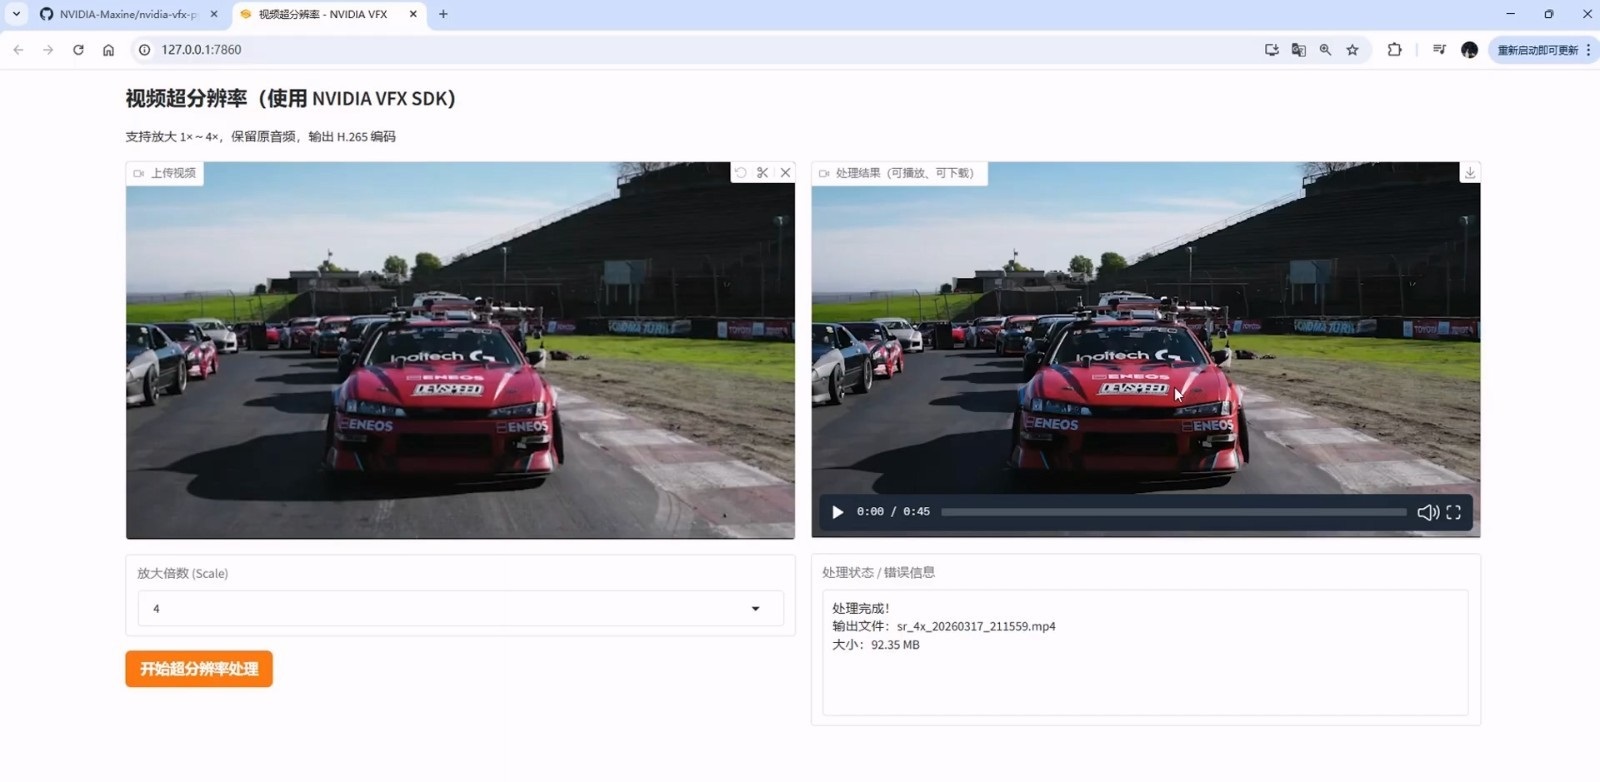Click the trim video scissors icon

(x=762, y=173)
